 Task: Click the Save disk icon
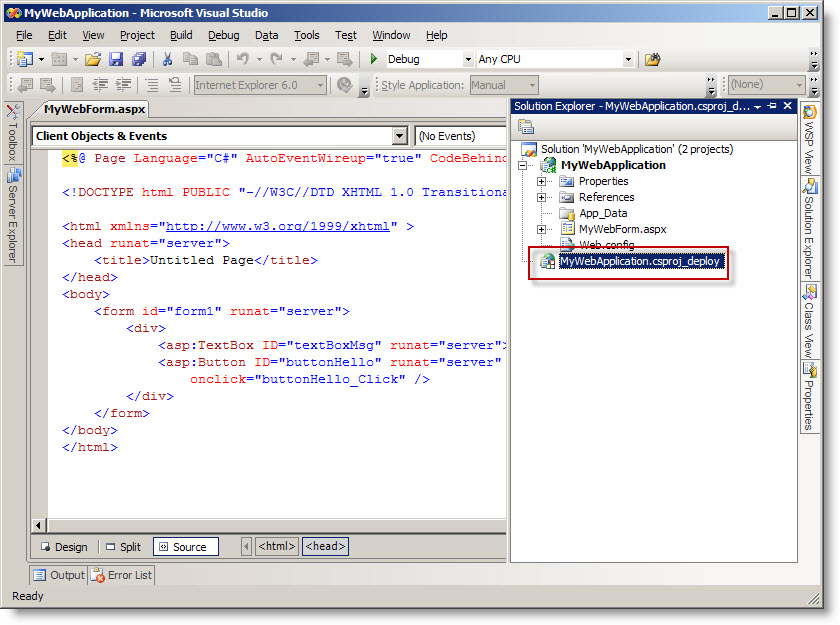116,60
